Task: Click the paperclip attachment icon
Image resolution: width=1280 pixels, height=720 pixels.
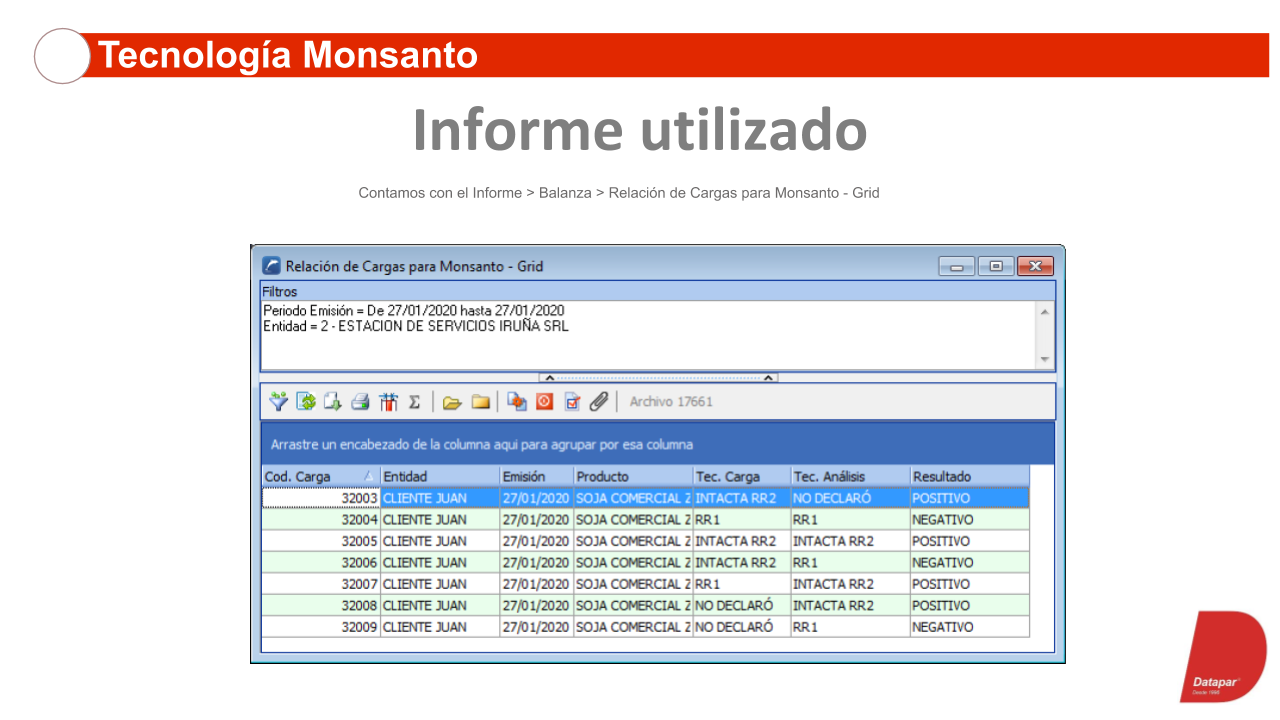Action: pos(598,402)
